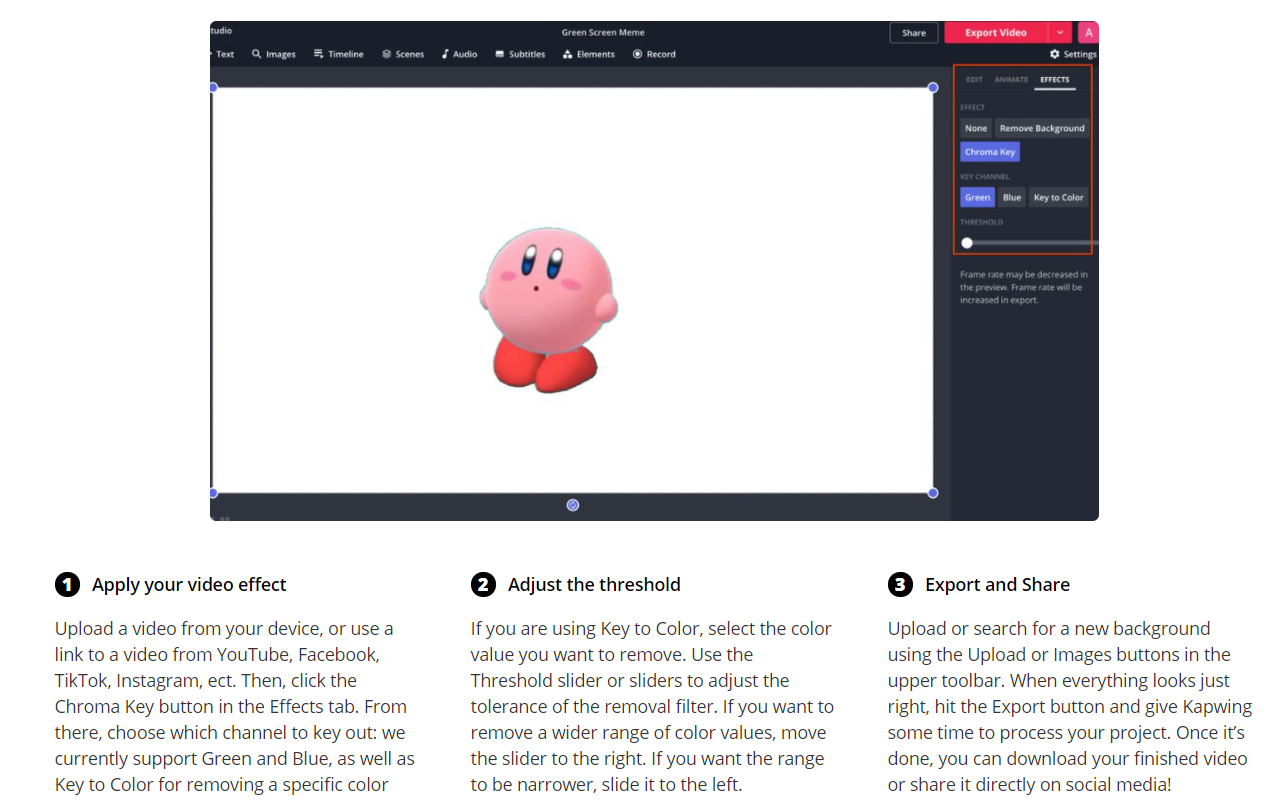Select the Remove Background effect
The image size is (1268, 802).
coord(1042,128)
